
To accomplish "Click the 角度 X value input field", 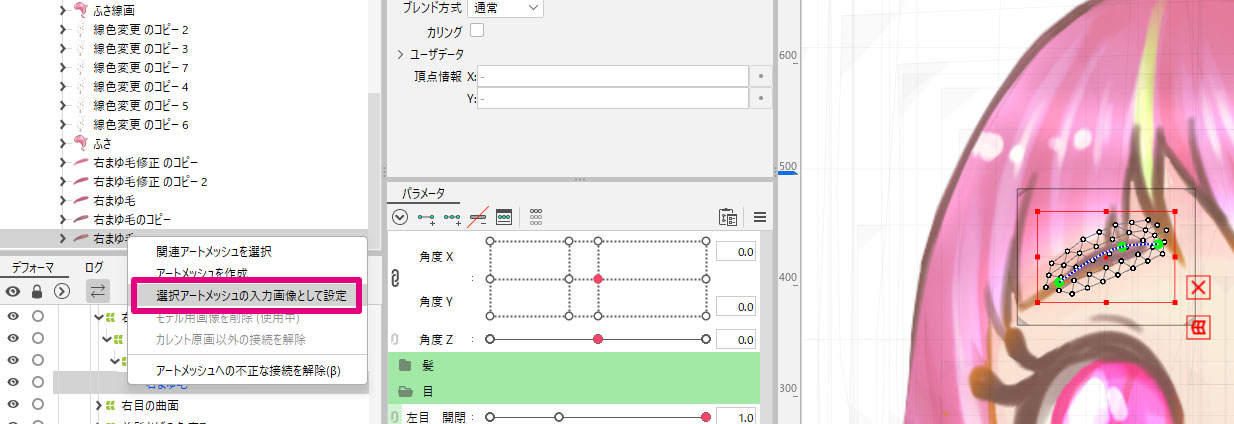I will pos(735,251).
